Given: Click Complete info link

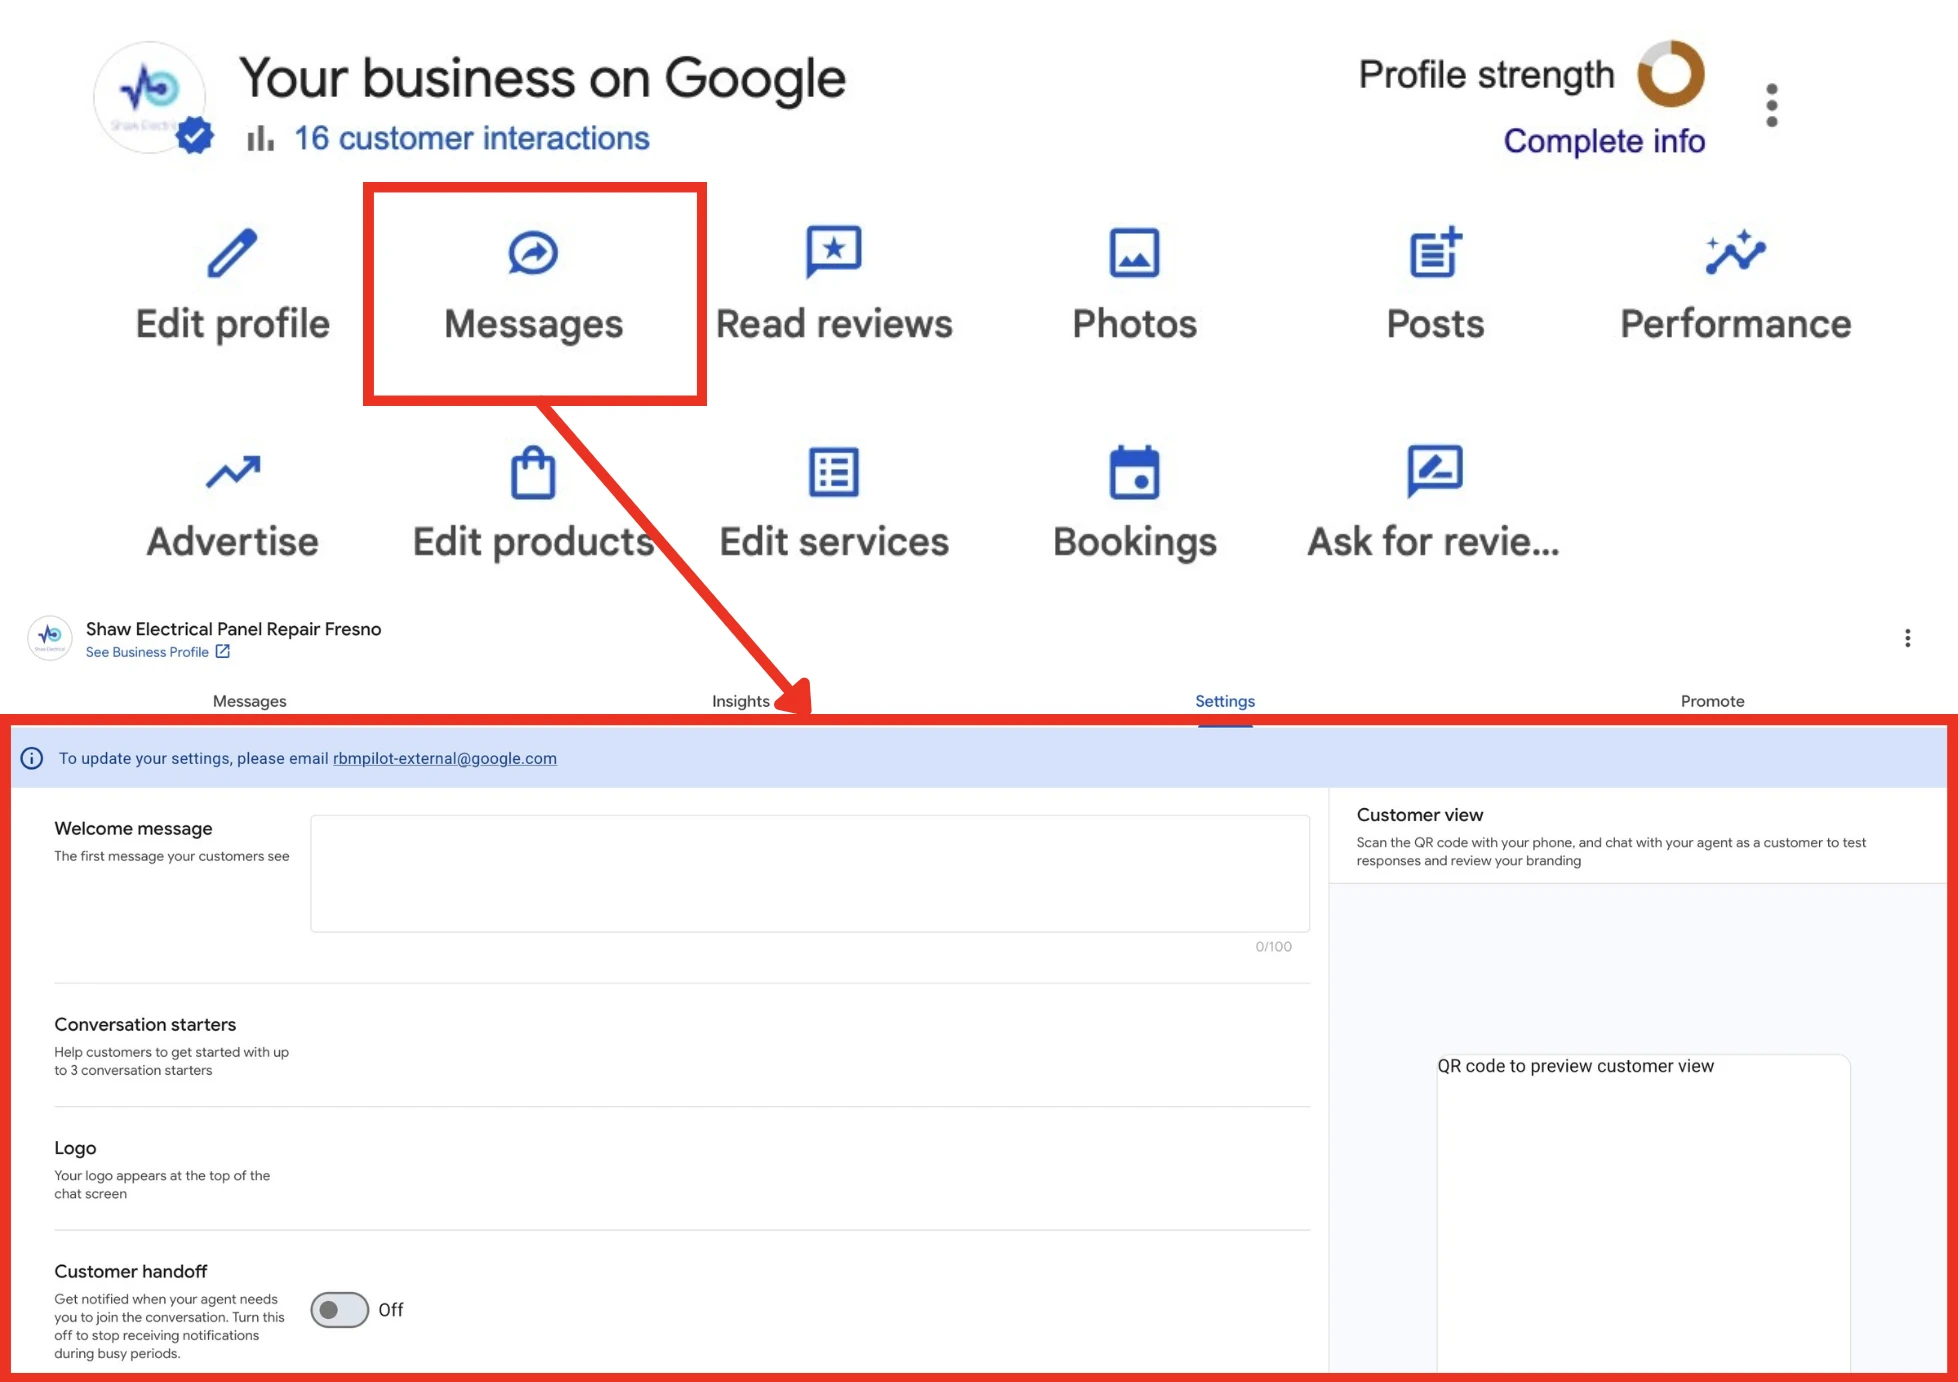Looking at the screenshot, I should tap(1604, 141).
